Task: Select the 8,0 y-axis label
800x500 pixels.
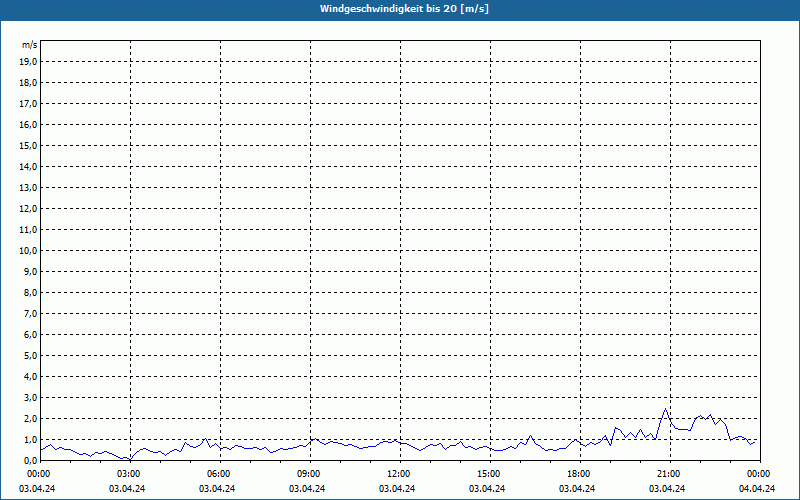Action: [x=32, y=292]
